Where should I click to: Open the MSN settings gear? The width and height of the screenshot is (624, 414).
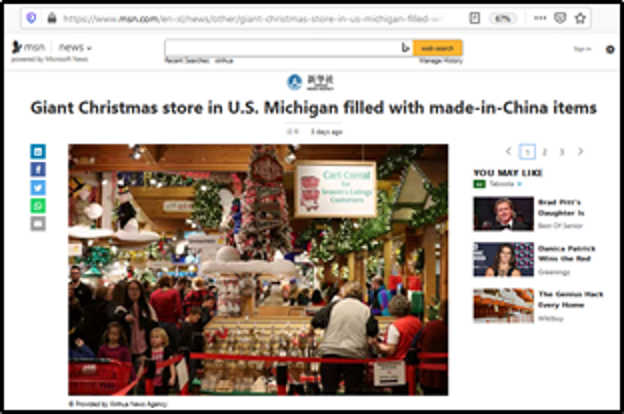point(610,49)
